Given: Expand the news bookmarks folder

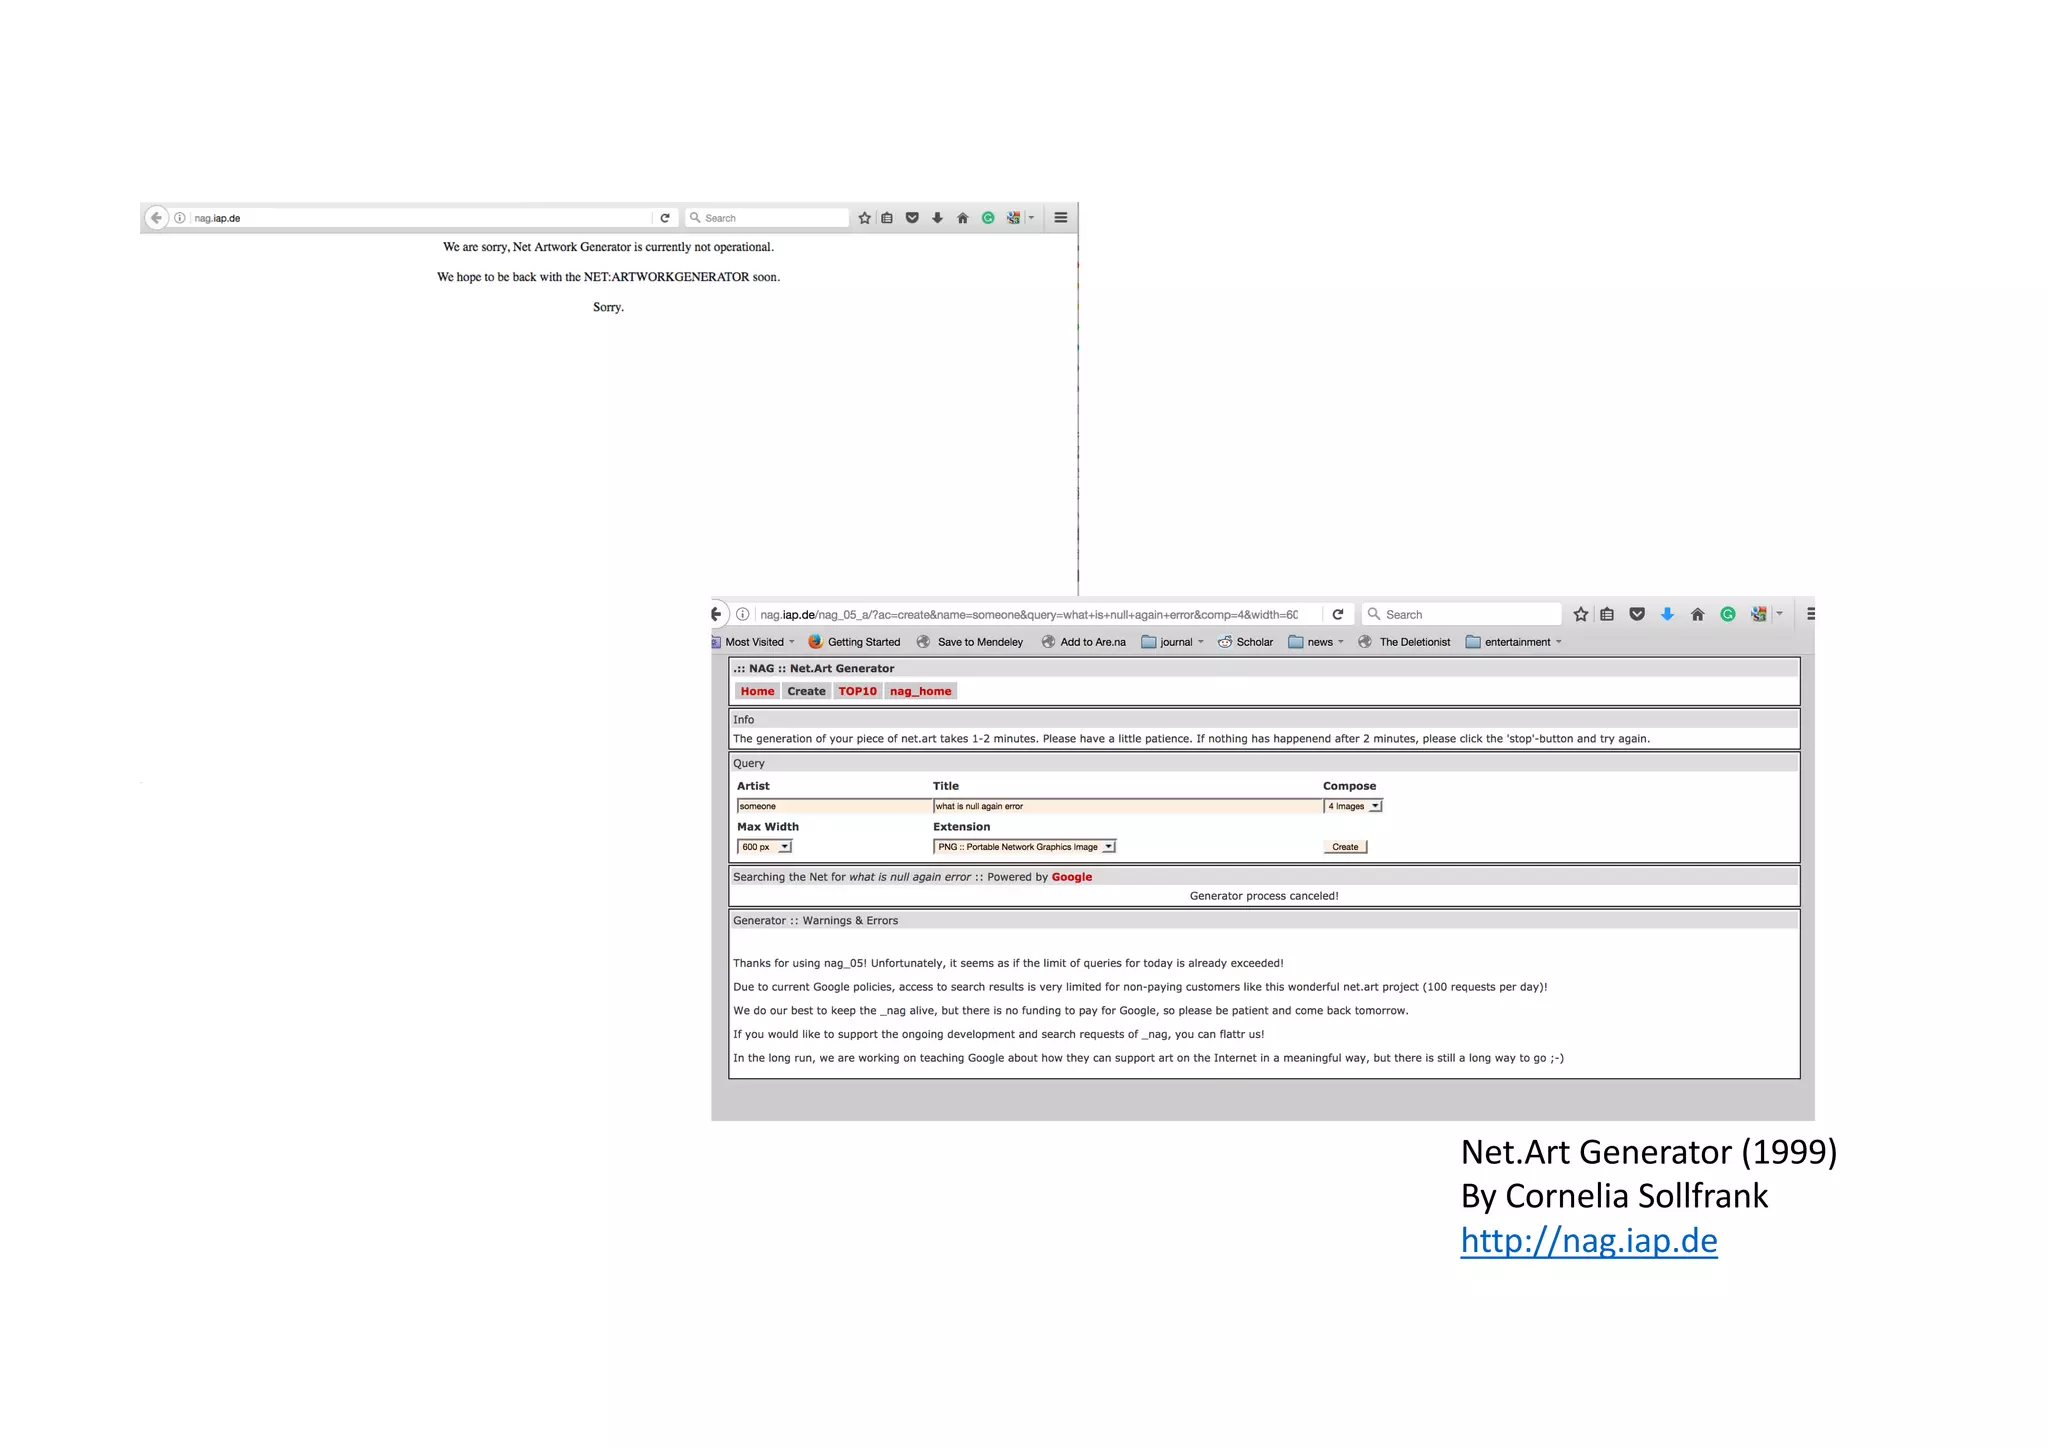Looking at the screenshot, I should 1316,642.
